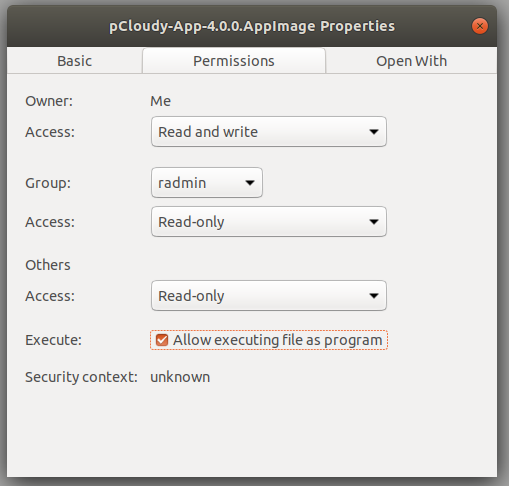
Task: Click the pCloudy-App-4.0.0.AppImage Properties title bar
Action: (x=252, y=26)
